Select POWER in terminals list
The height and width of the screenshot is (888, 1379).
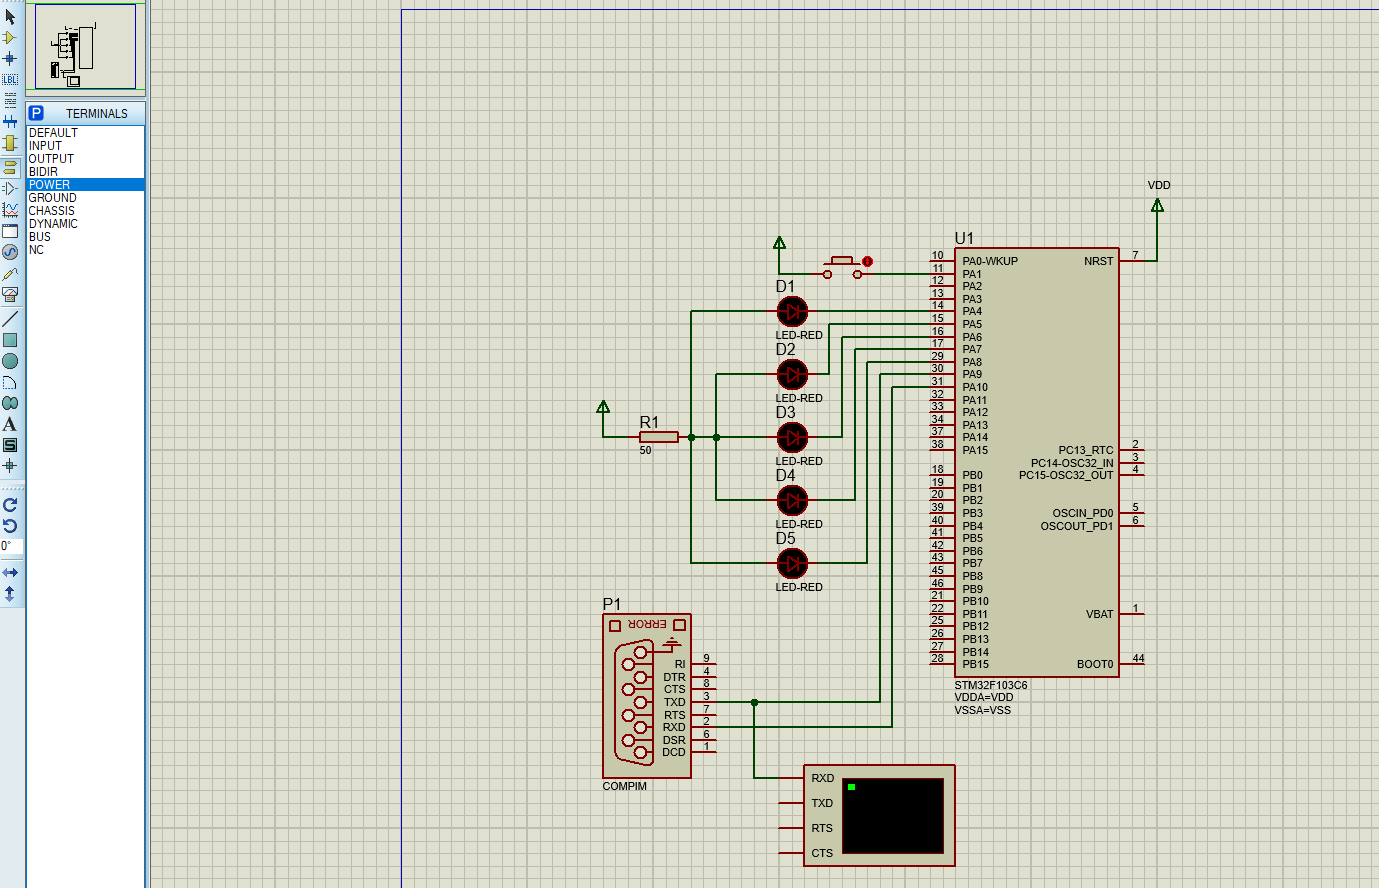click(x=86, y=184)
